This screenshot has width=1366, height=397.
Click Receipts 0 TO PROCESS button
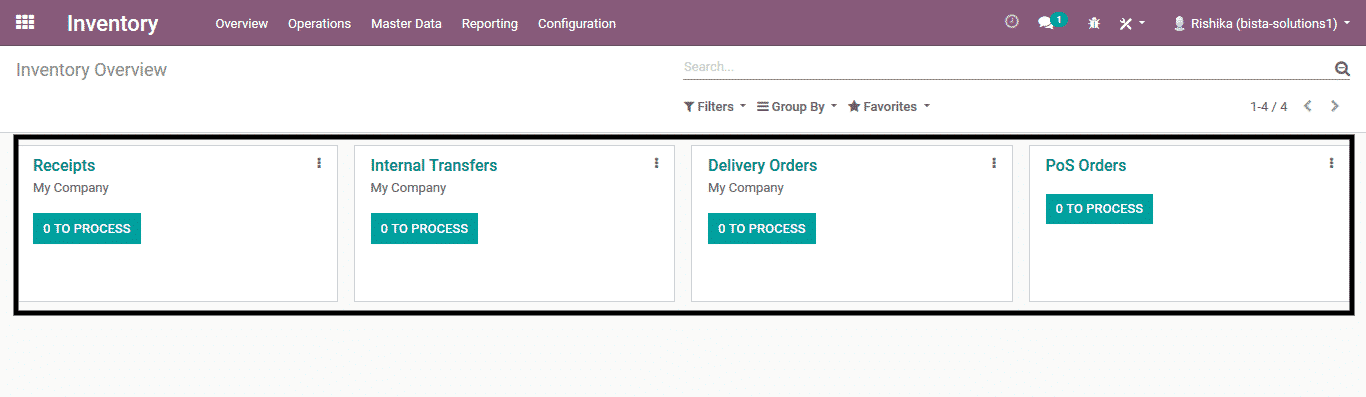click(x=87, y=228)
